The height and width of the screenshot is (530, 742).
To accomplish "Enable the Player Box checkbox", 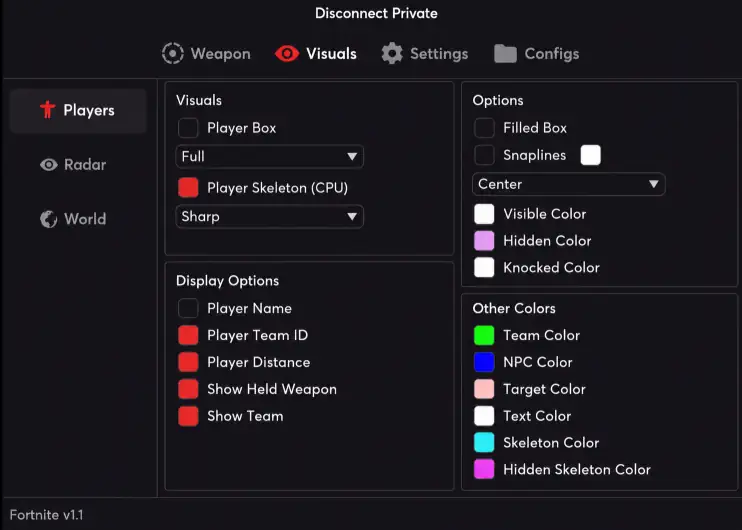I will (188, 128).
